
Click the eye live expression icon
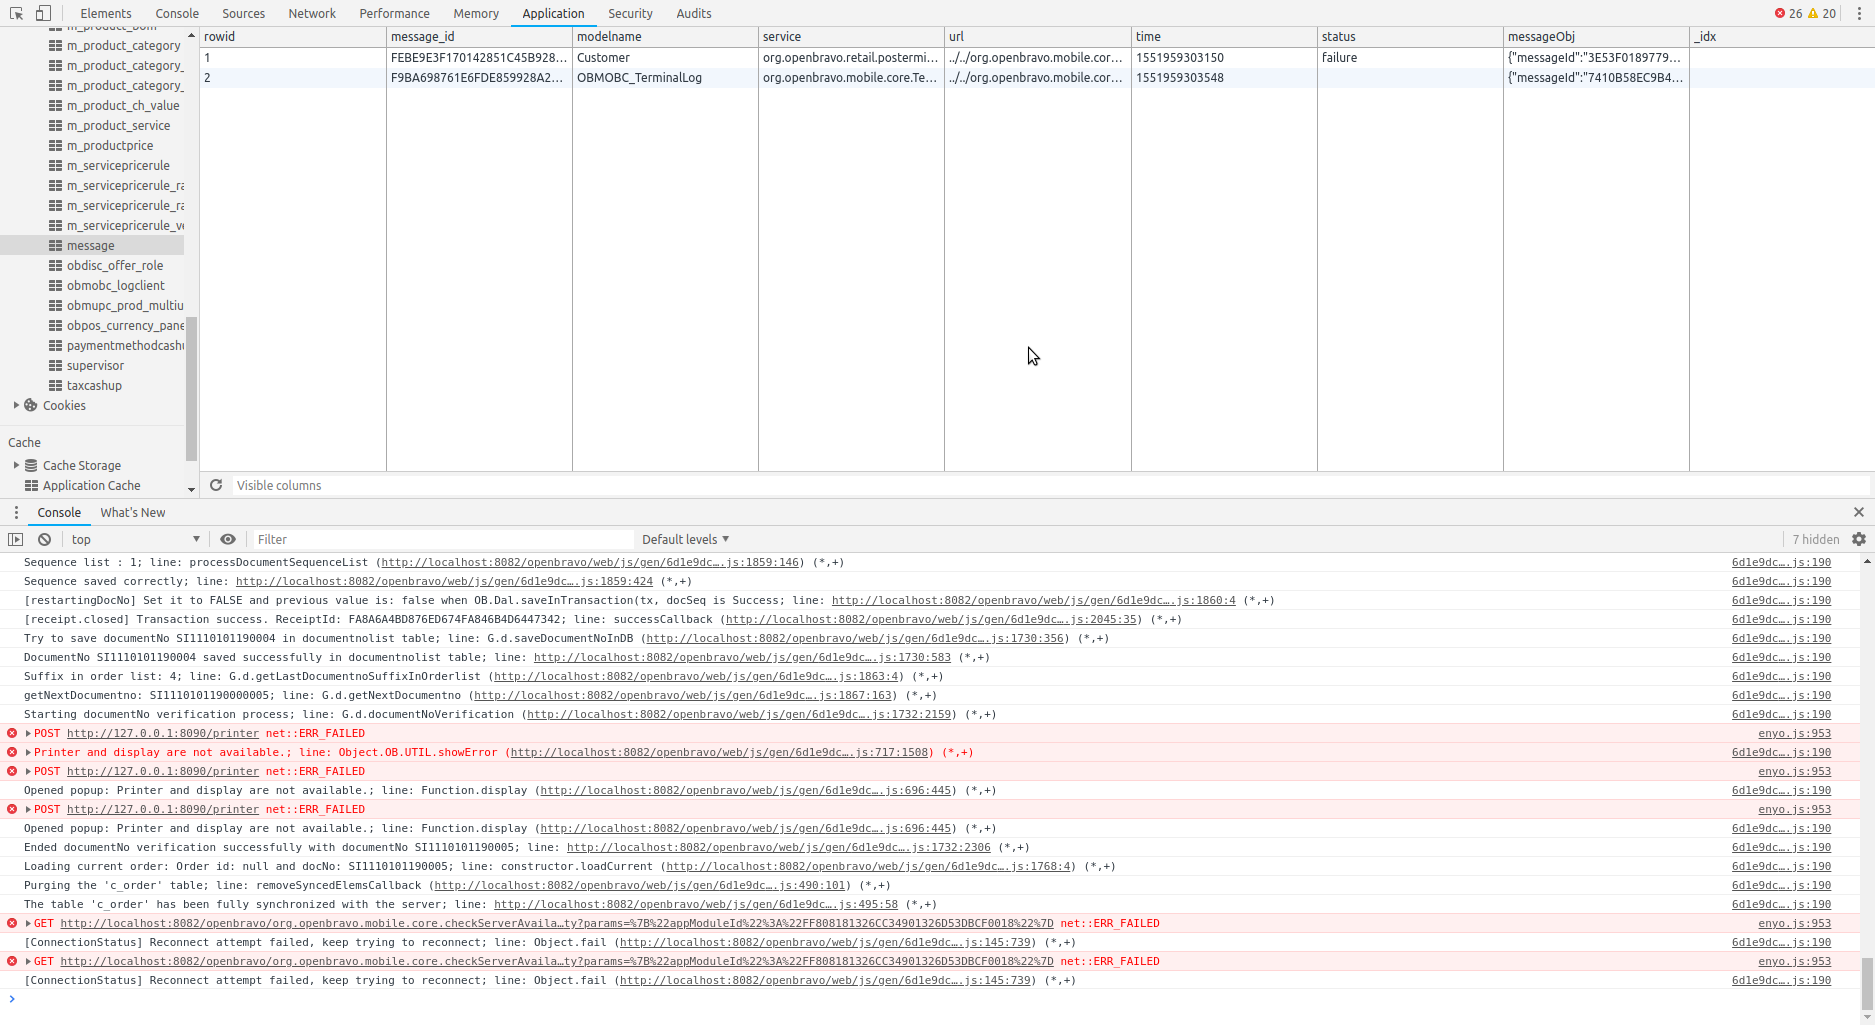coord(228,539)
